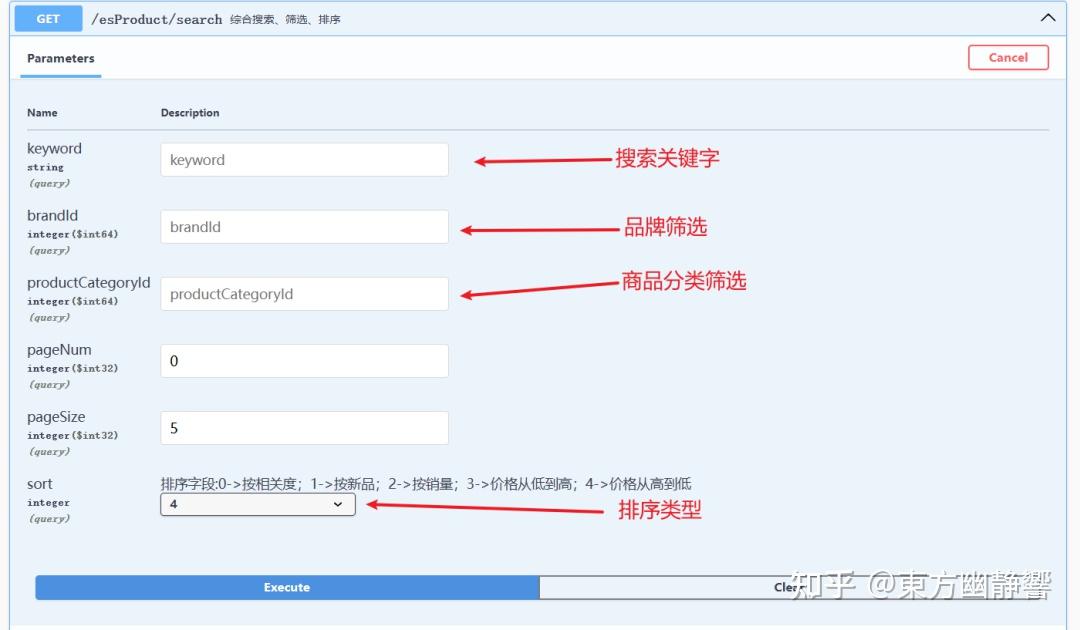Collapse the endpoint using the chevron arrow
Image resolution: width=1080 pixels, height=630 pixels.
(1047, 17)
